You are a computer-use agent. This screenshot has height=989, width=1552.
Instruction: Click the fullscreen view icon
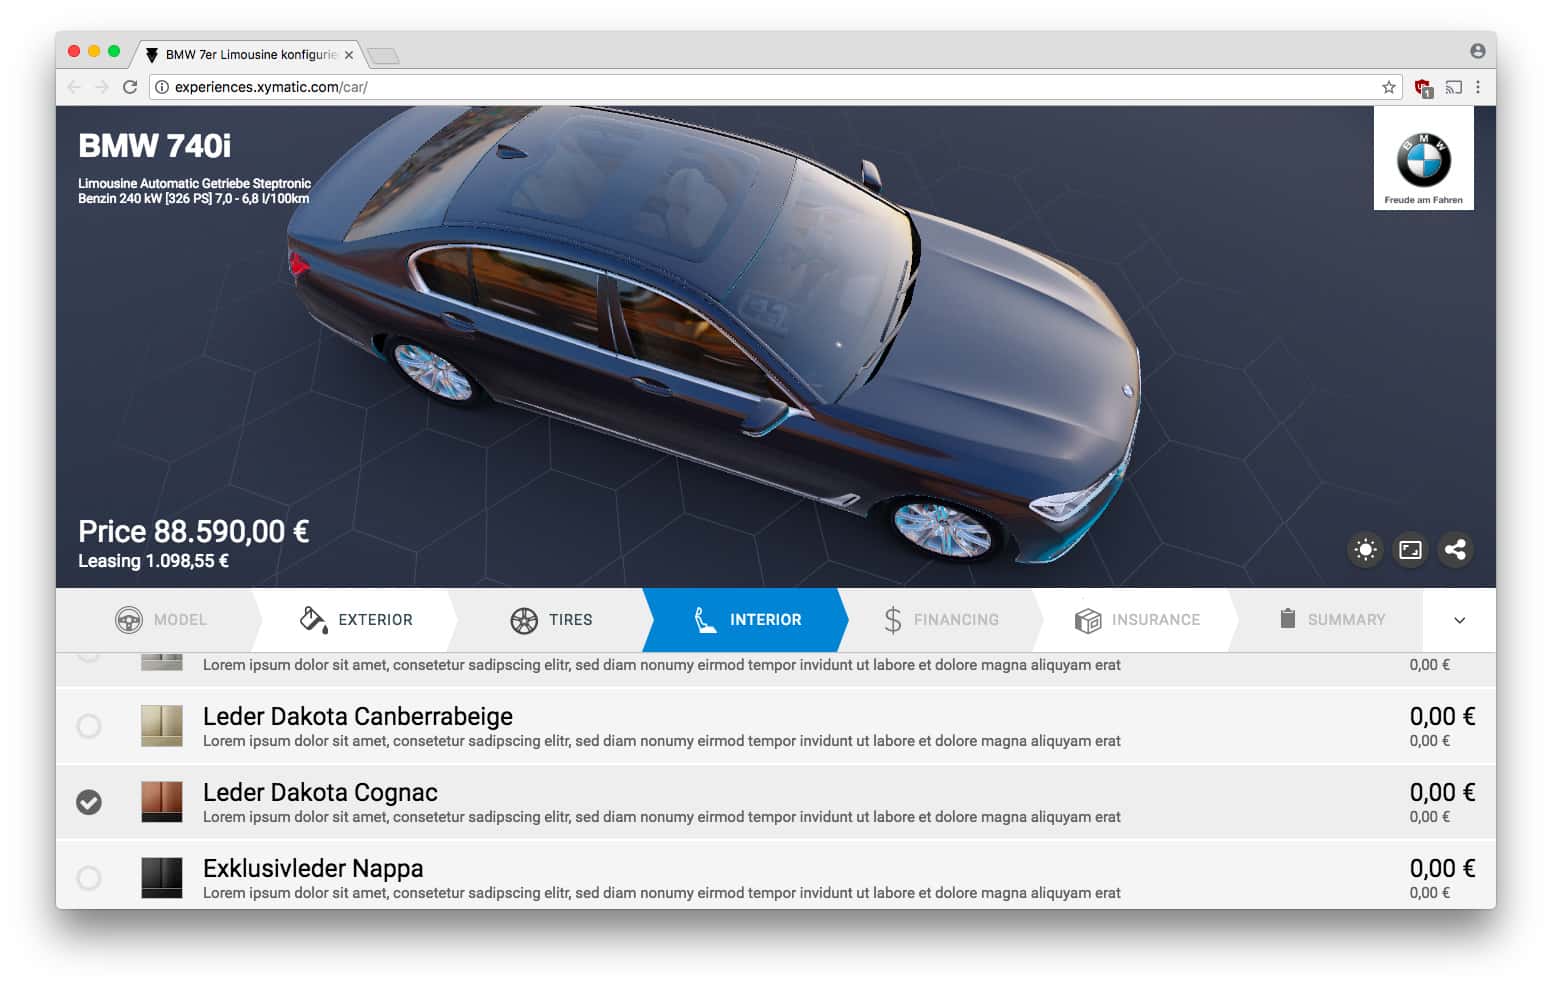1410,550
